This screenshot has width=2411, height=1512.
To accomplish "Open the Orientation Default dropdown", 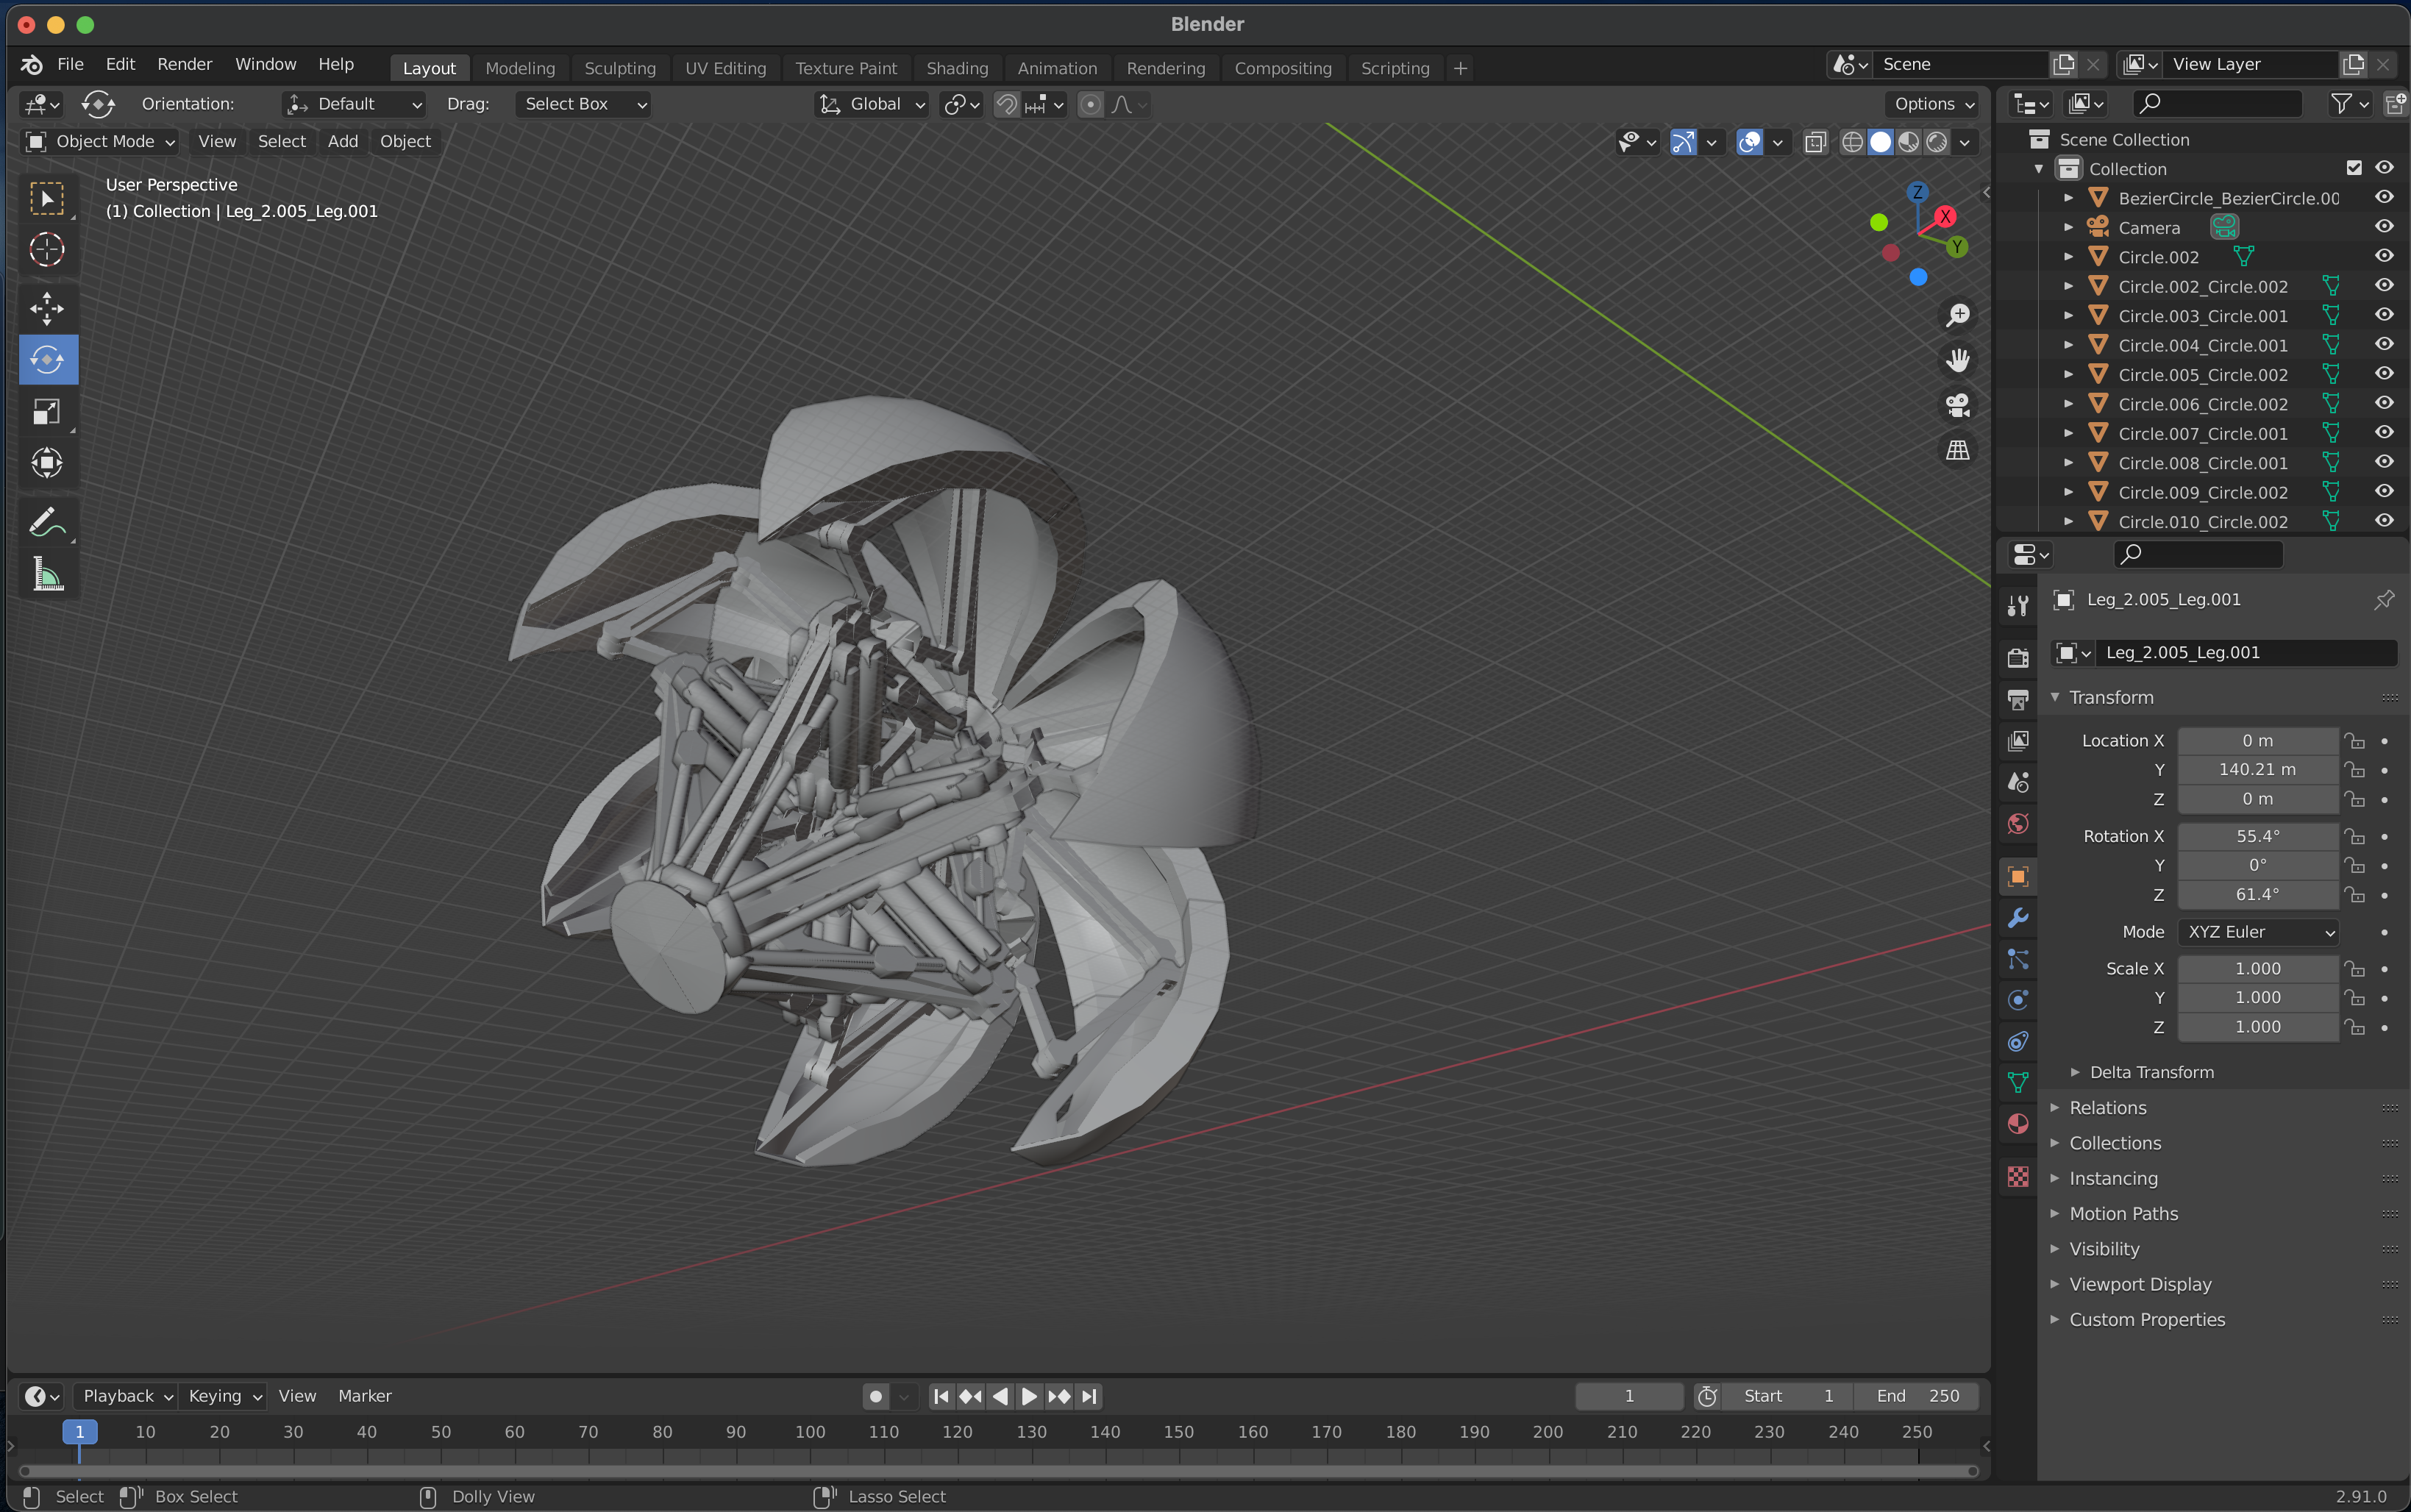I will pyautogui.click(x=354, y=104).
